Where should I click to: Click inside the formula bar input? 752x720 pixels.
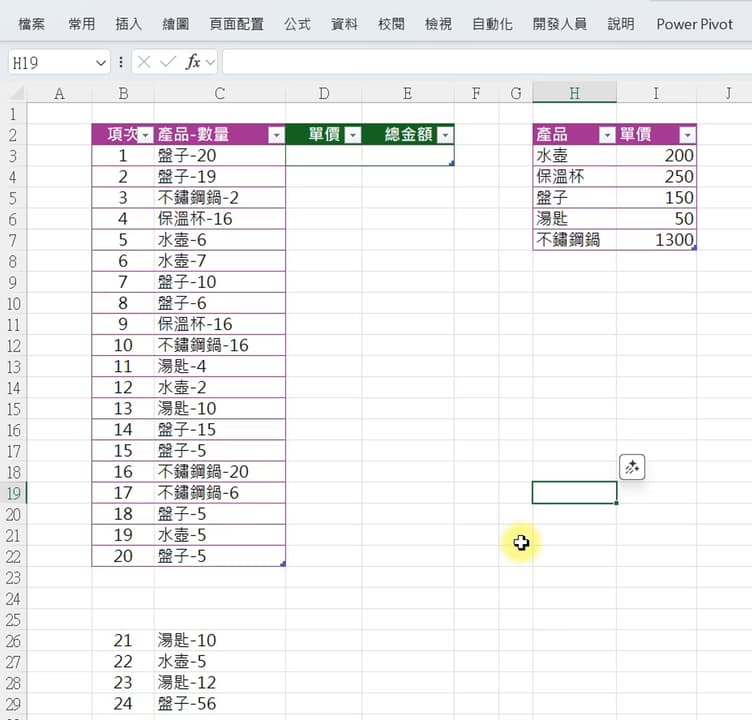(x=480, y=62)
